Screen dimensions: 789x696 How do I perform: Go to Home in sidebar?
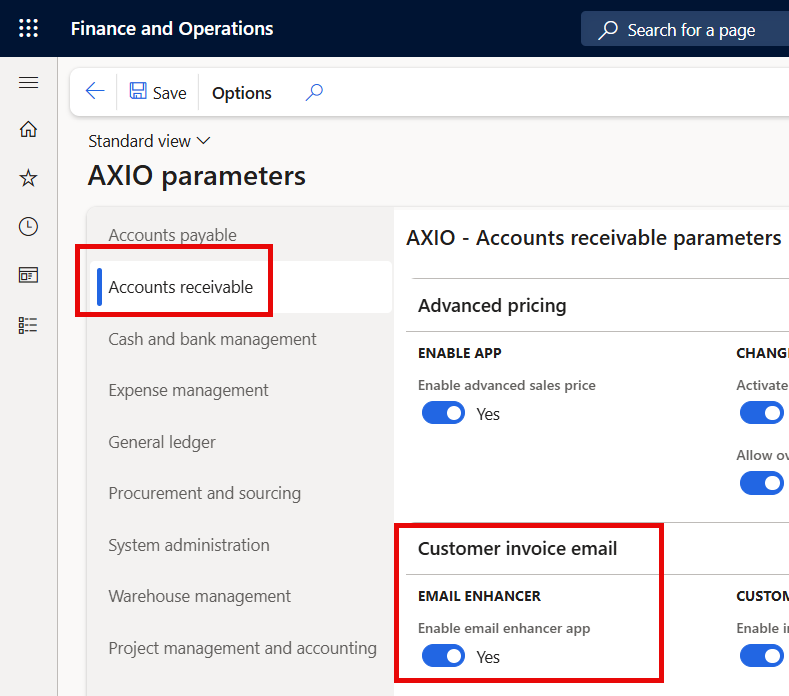pyautogui.click(x=28, y=129)
